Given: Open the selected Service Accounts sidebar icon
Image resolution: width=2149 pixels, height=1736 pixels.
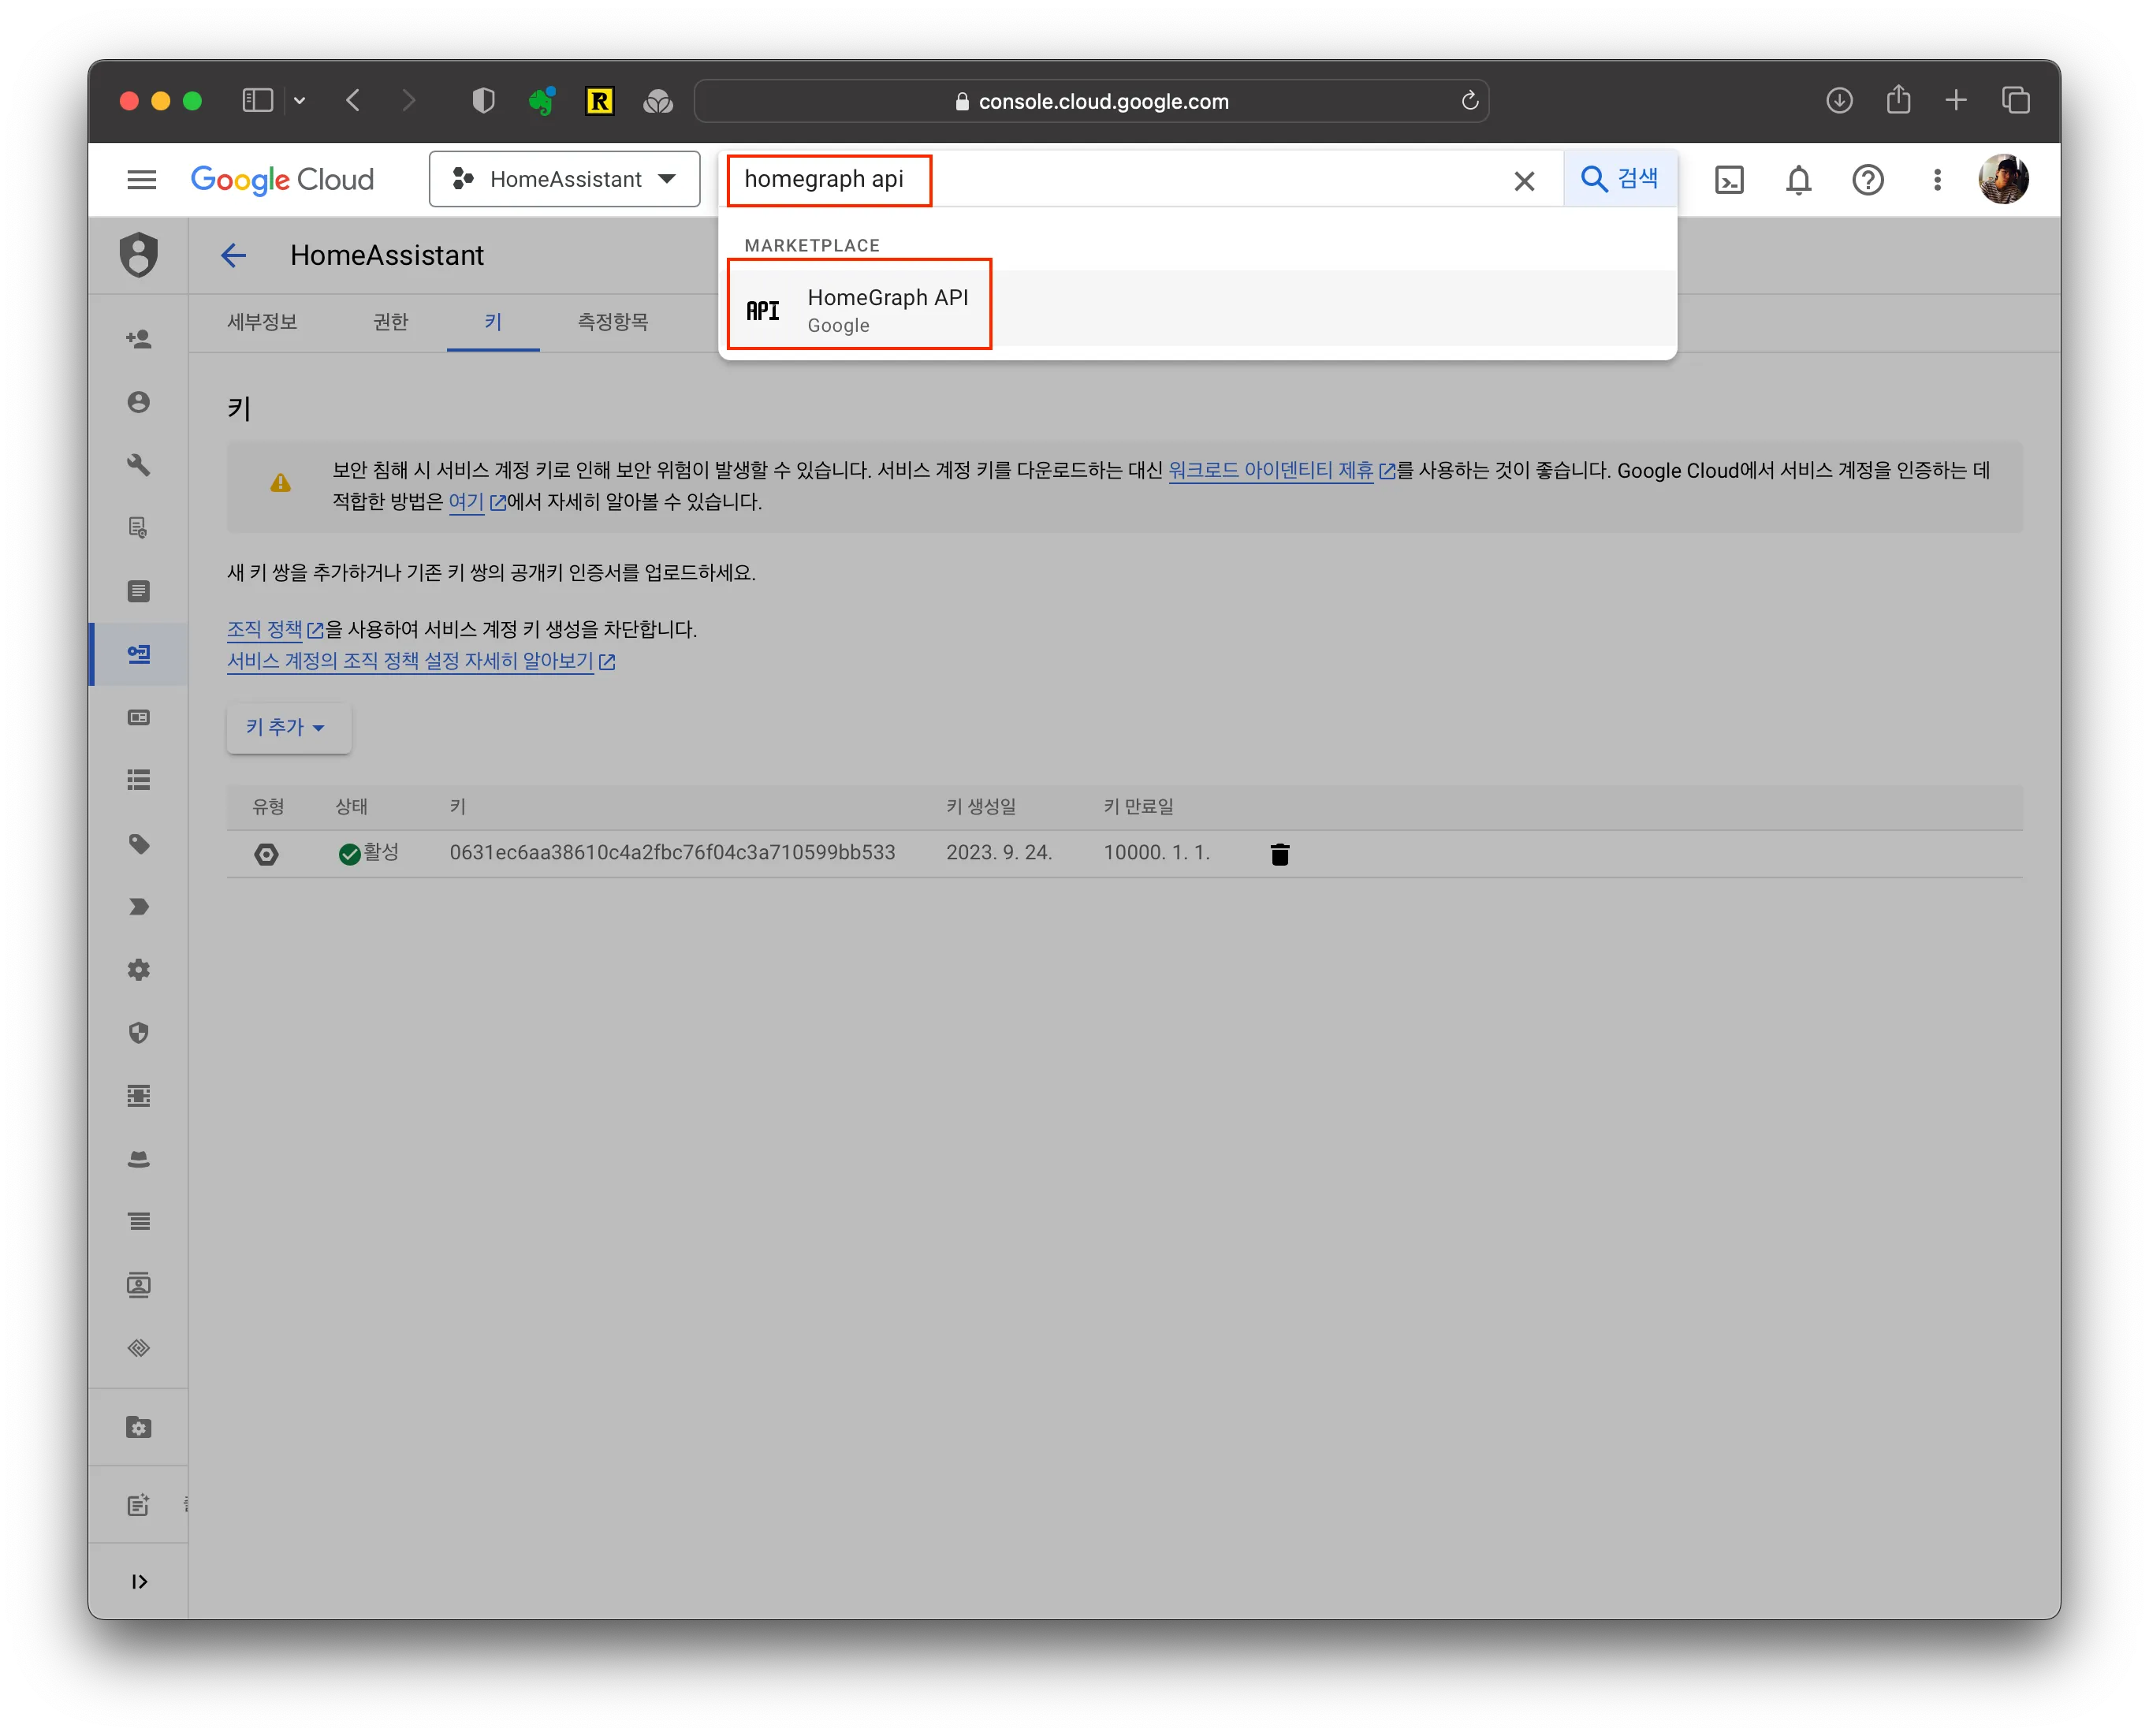Looking at the screenshot, I should click(138, 654).
